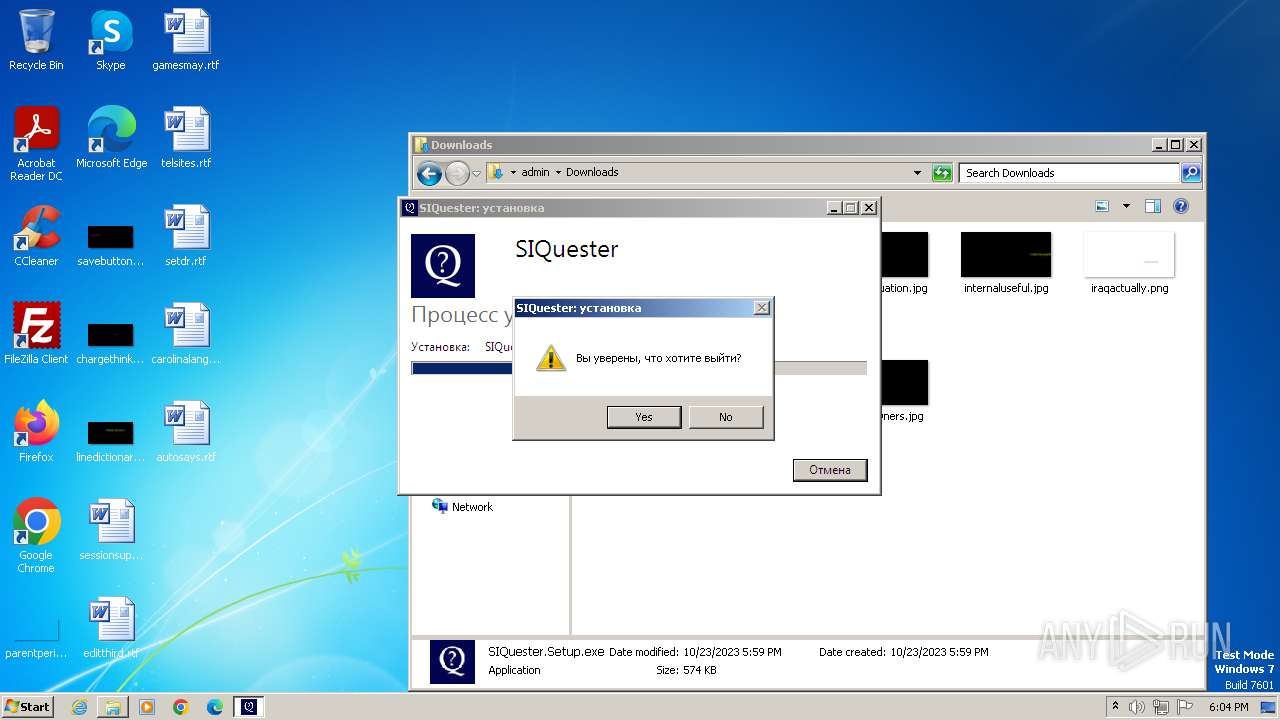
Task: Switch to the SIQuester installer taskbar button
Action: click(249, 707)
